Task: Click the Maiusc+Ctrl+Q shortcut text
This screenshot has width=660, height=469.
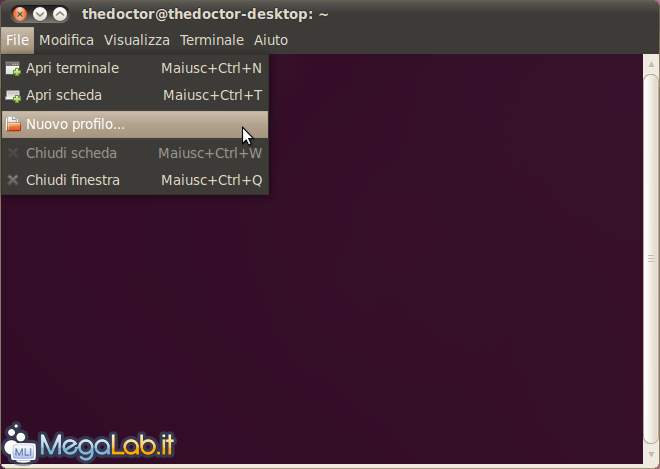Action: point(212,180)
